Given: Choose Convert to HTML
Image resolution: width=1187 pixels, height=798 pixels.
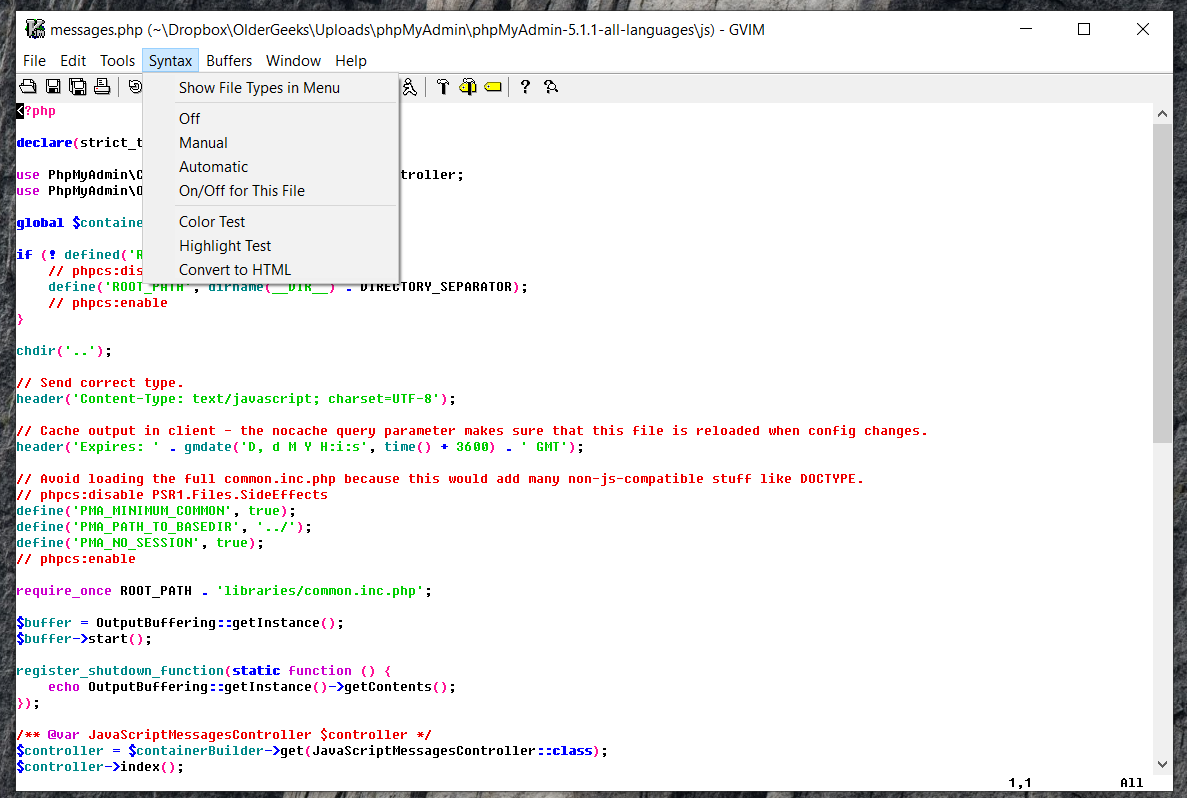Looking at the screenshot, I should (270, 270).
